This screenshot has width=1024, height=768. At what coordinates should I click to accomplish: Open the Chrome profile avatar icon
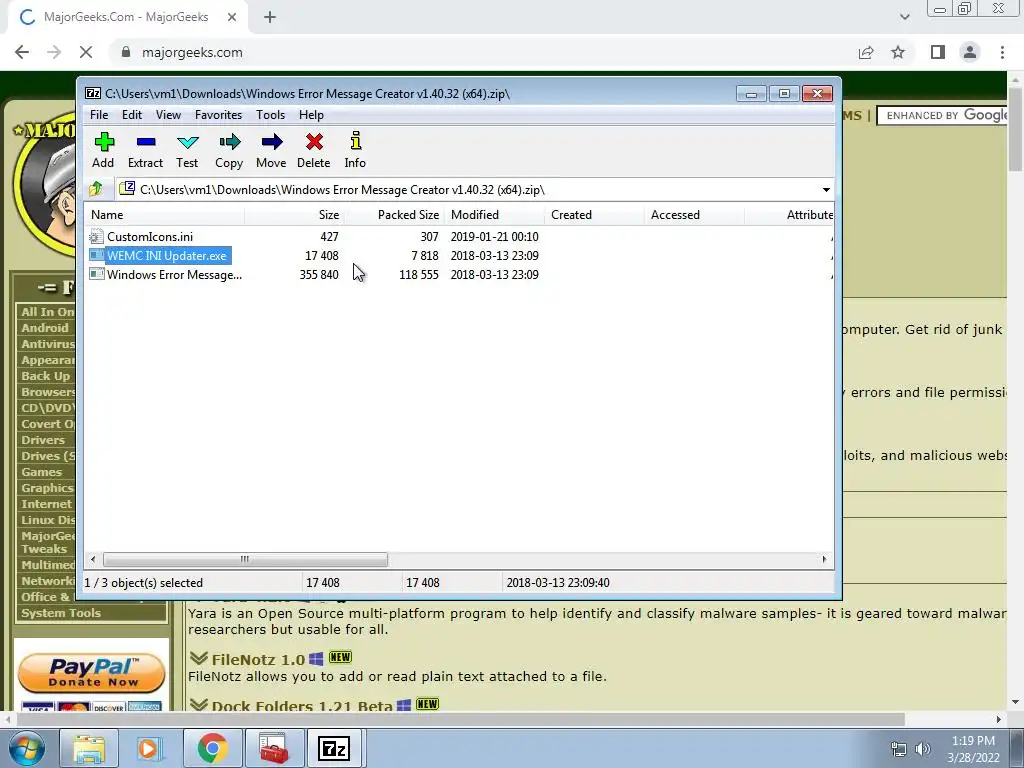coord(970,52)
